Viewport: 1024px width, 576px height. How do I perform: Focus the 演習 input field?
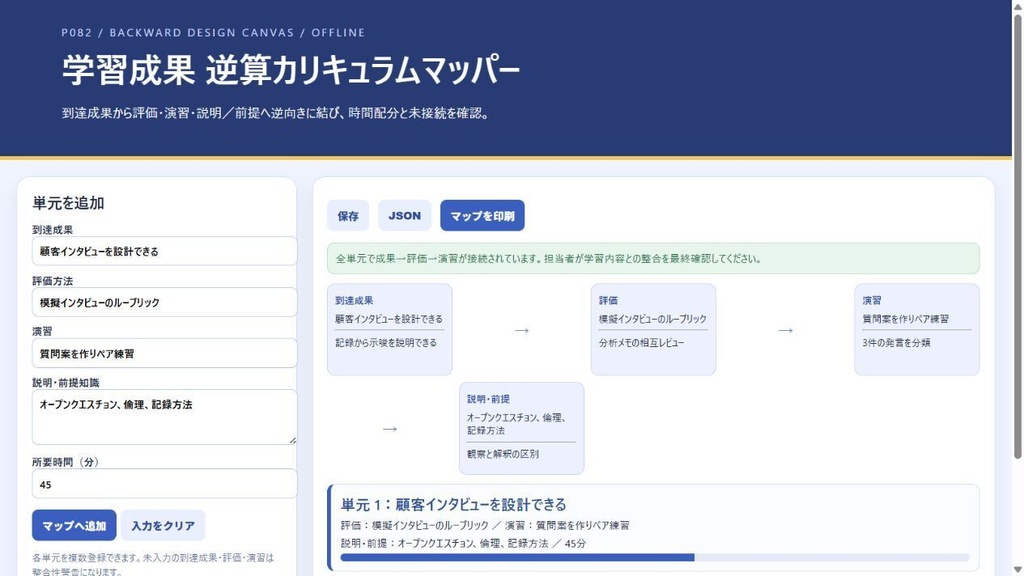click(x=165, y=353)
